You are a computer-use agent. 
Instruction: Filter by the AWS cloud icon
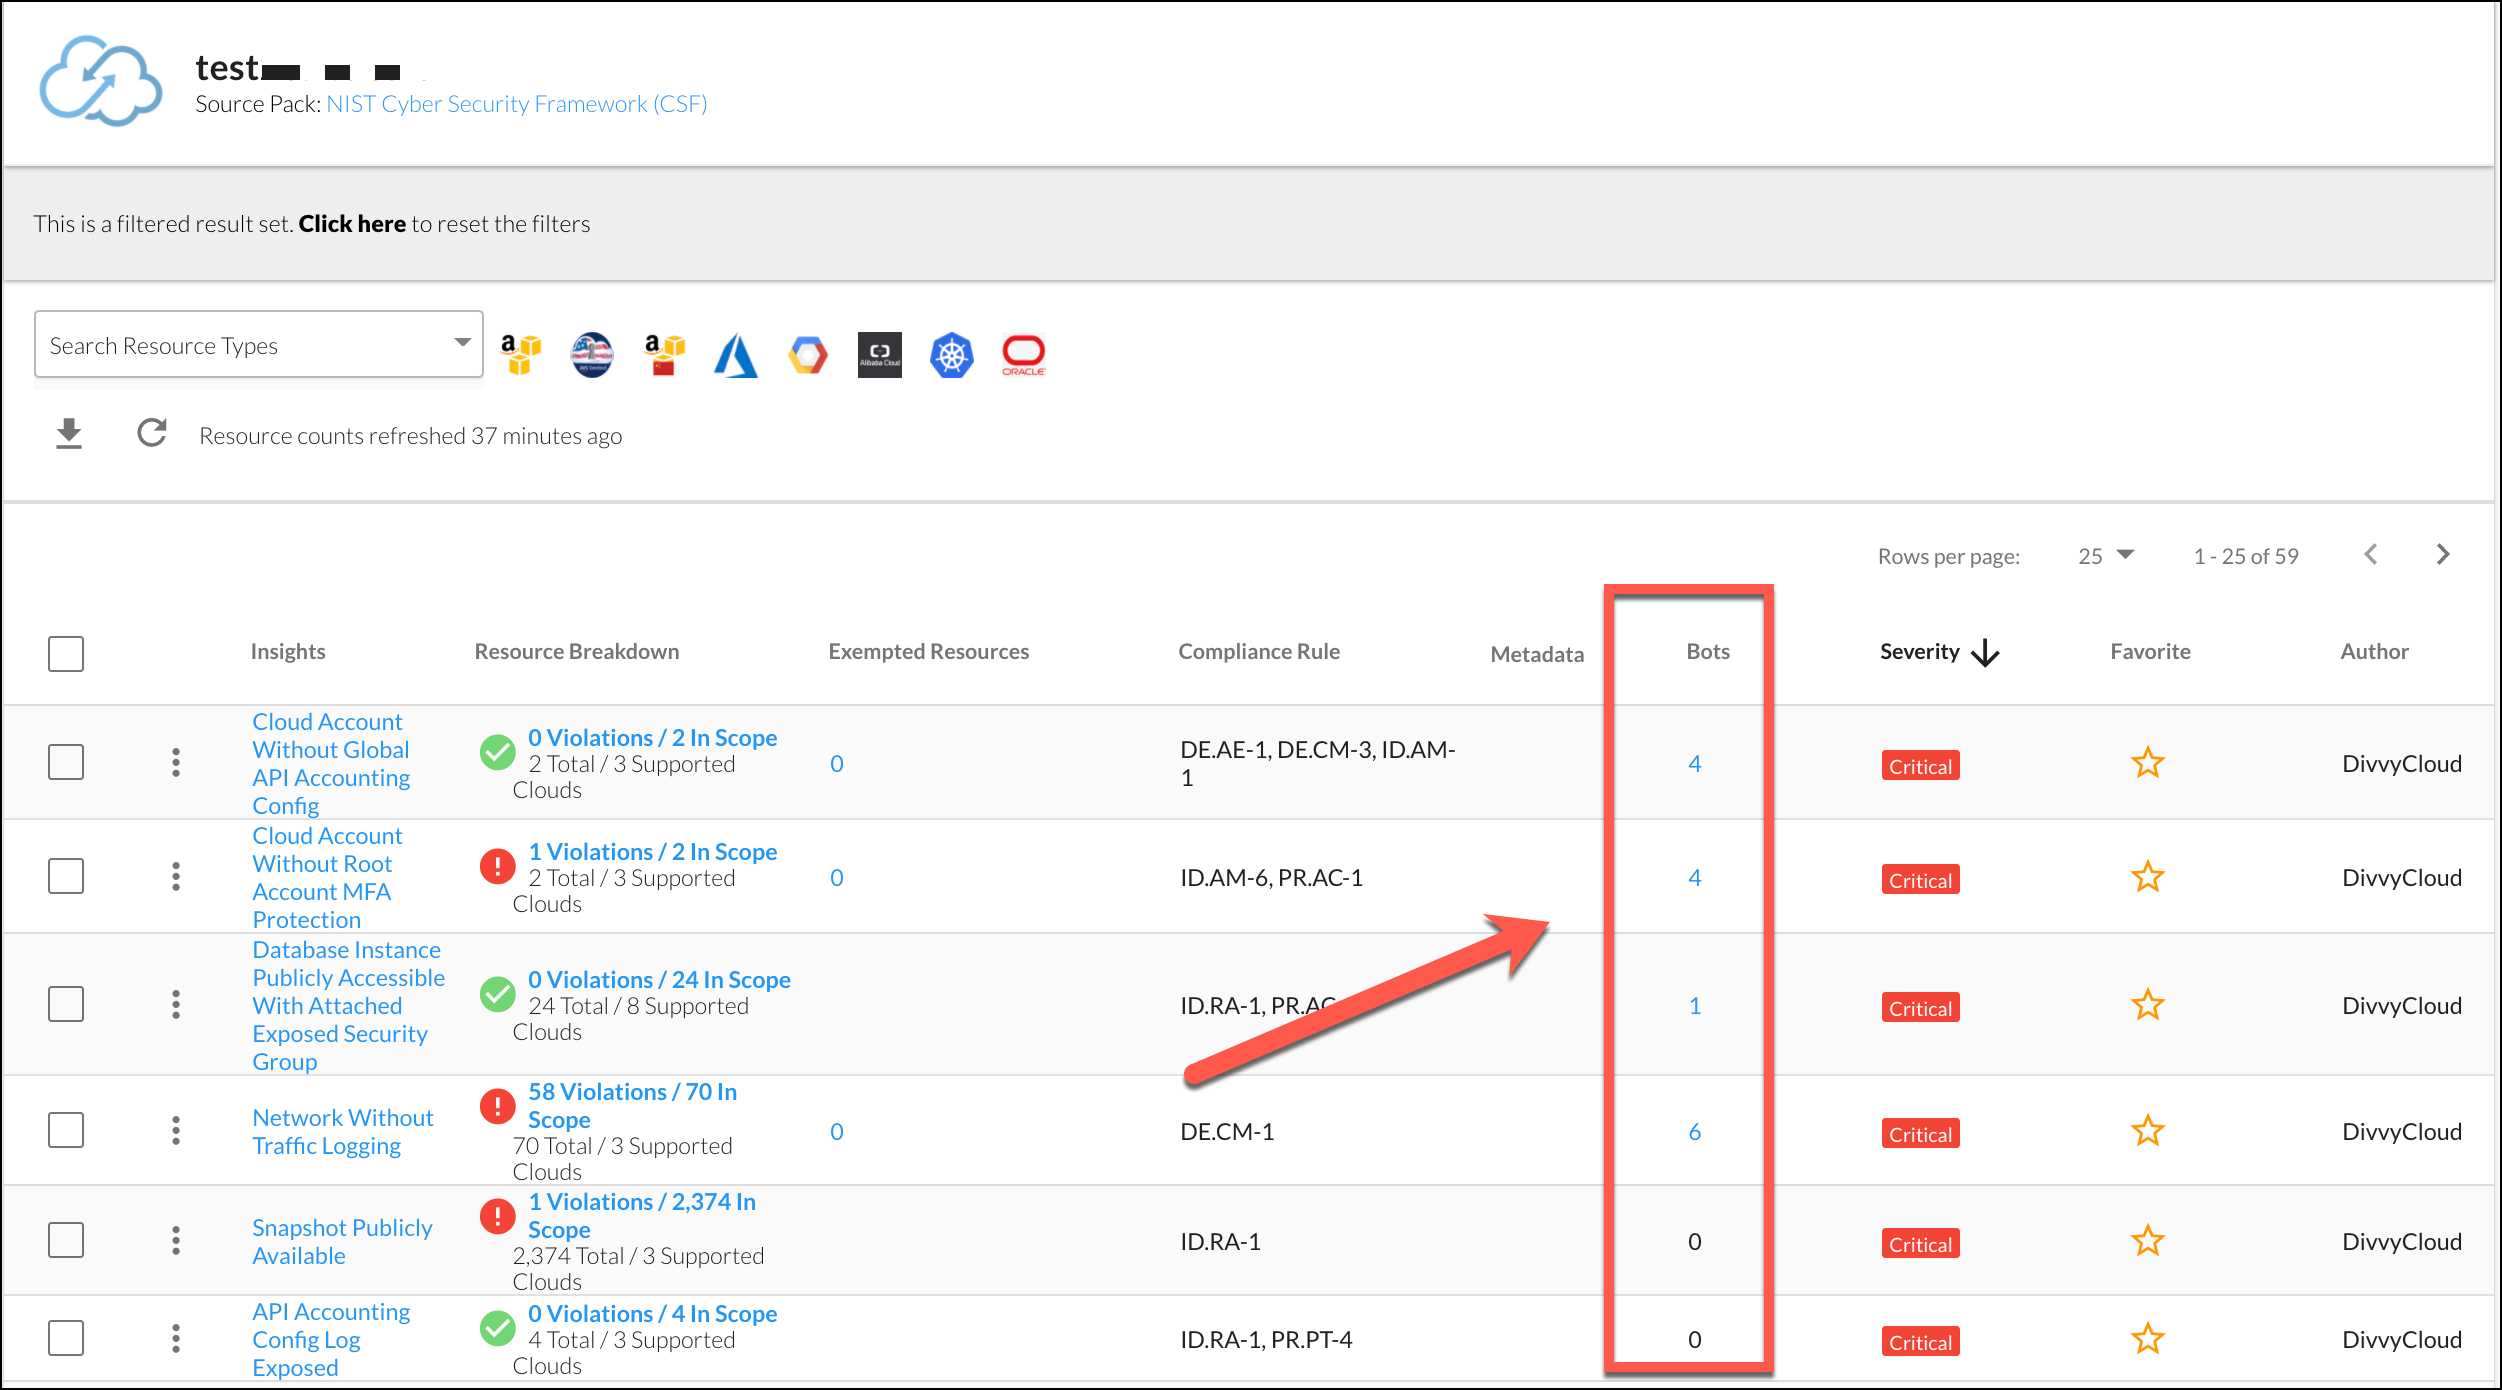tap(521, 355)
